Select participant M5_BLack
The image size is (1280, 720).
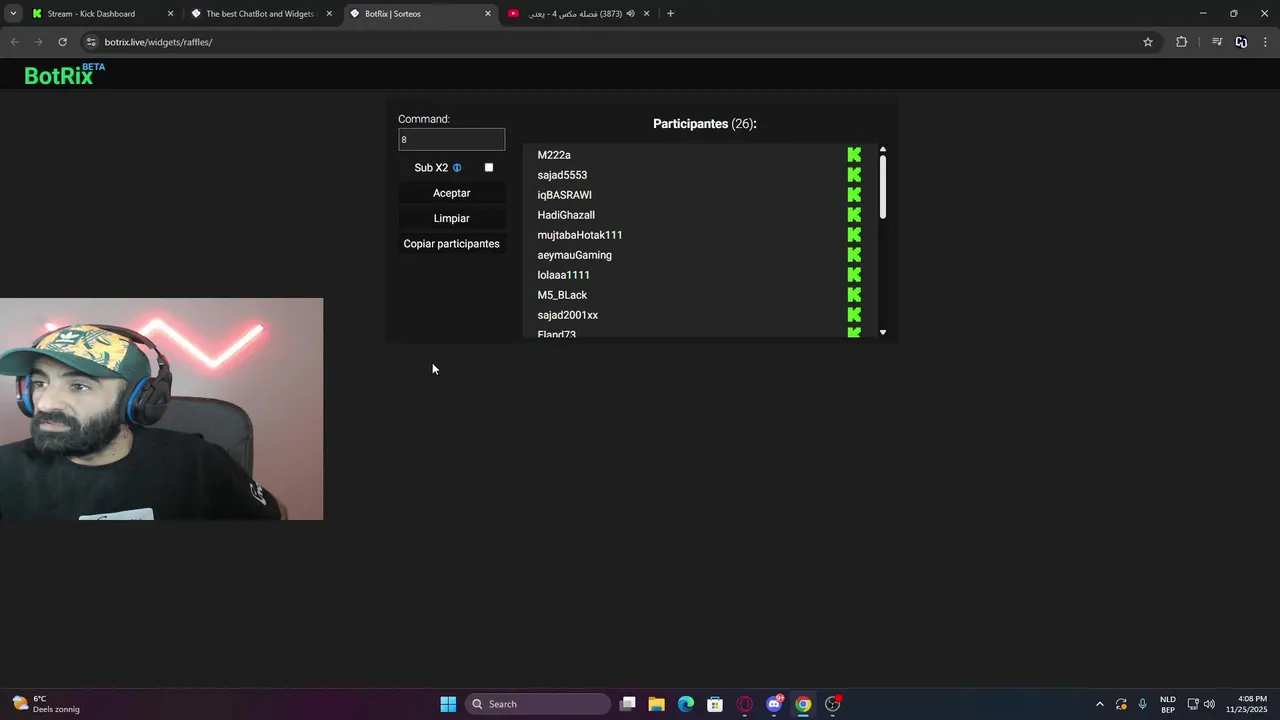562,295
